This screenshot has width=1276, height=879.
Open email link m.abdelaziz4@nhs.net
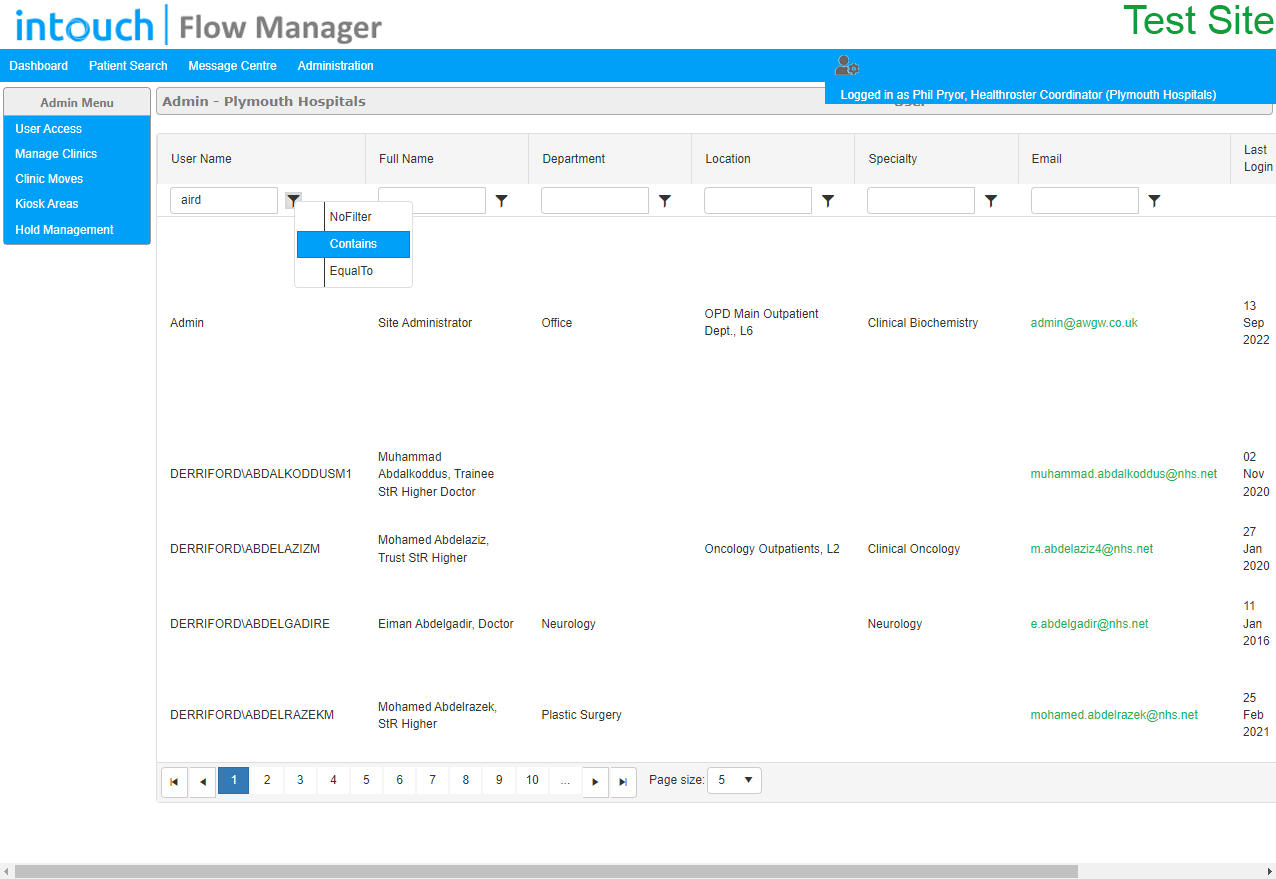1092,549
